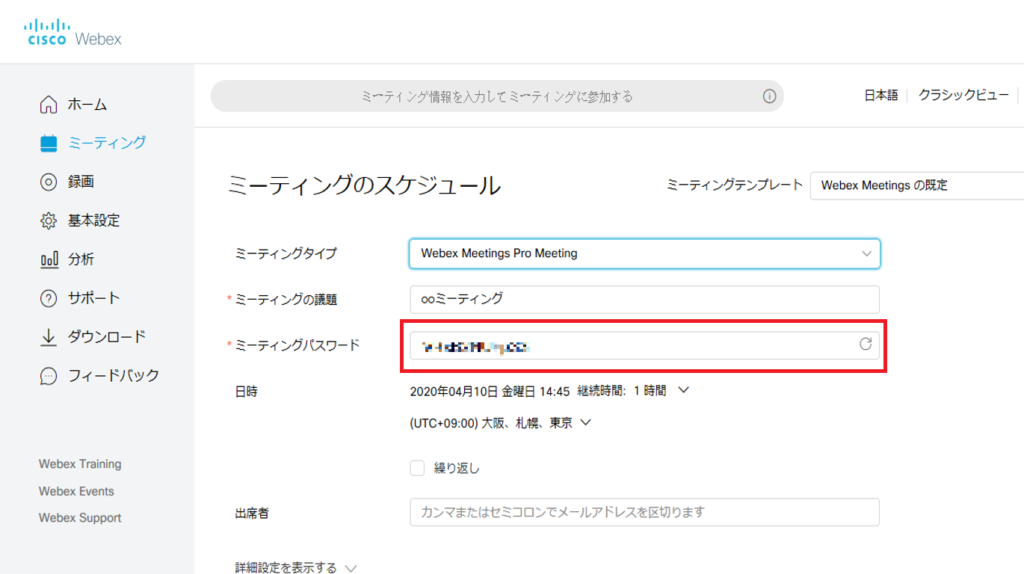This screenshot has width=1024, height=574.
Task: Click the meeting info search field
Action: [x=497, y=97]
